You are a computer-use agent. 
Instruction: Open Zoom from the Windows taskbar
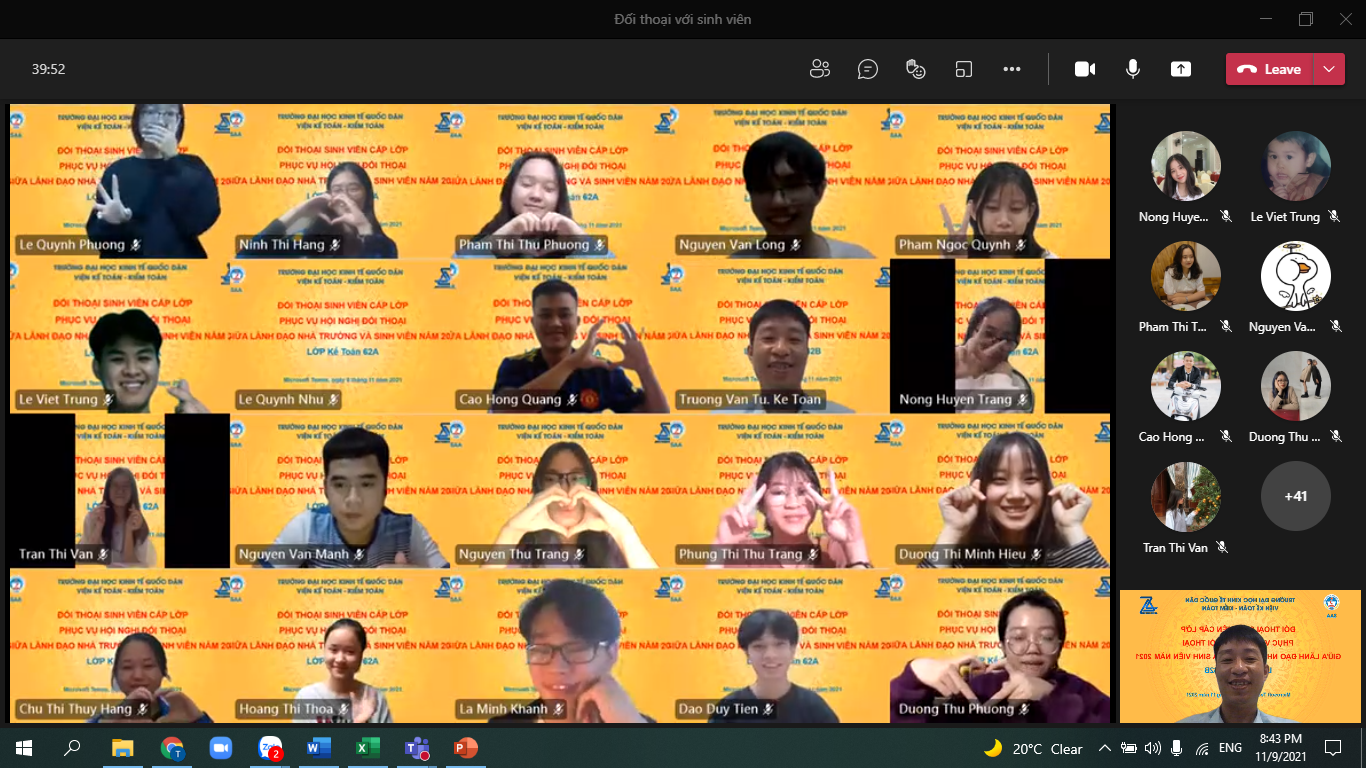220,747
